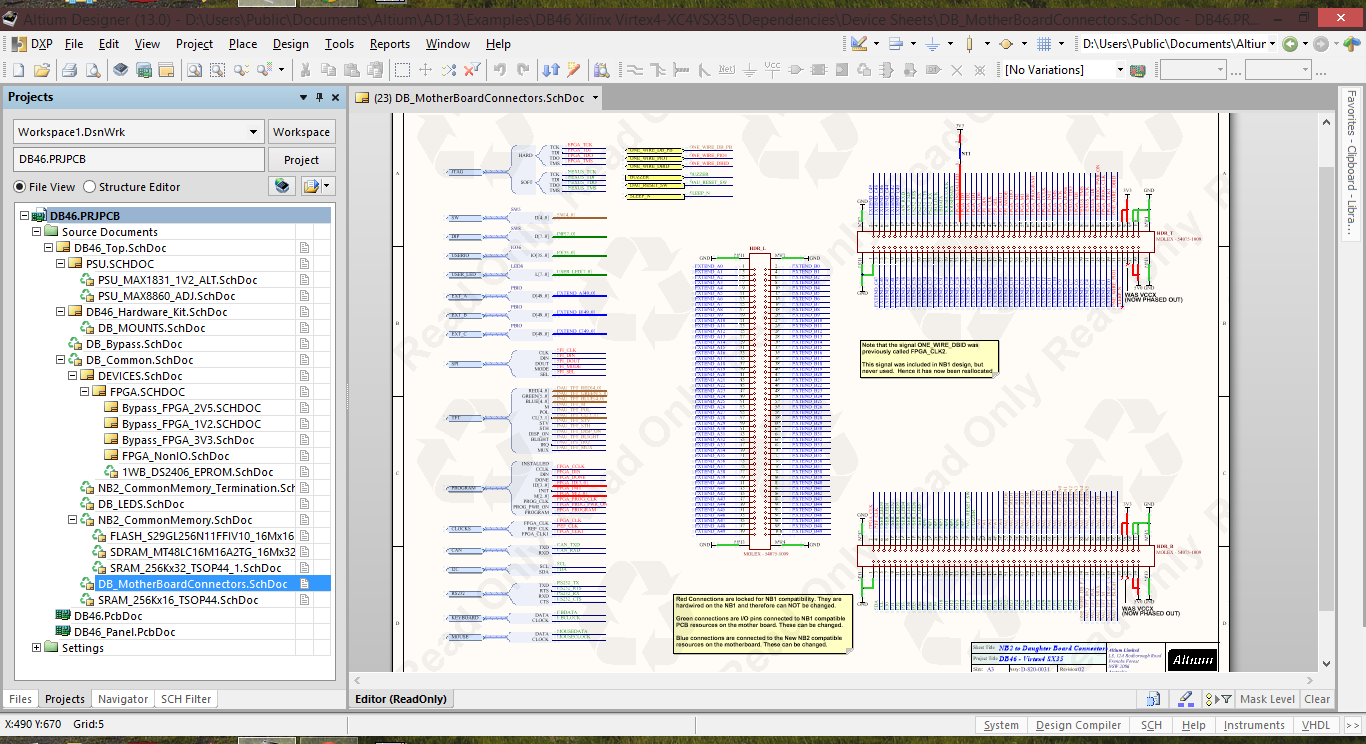Image resolution: width=1366 pixels, height=744 pixels.
Task: Select SRAM_256Kx16_TSOP44.SchDoc tree item
Action: 178,600
